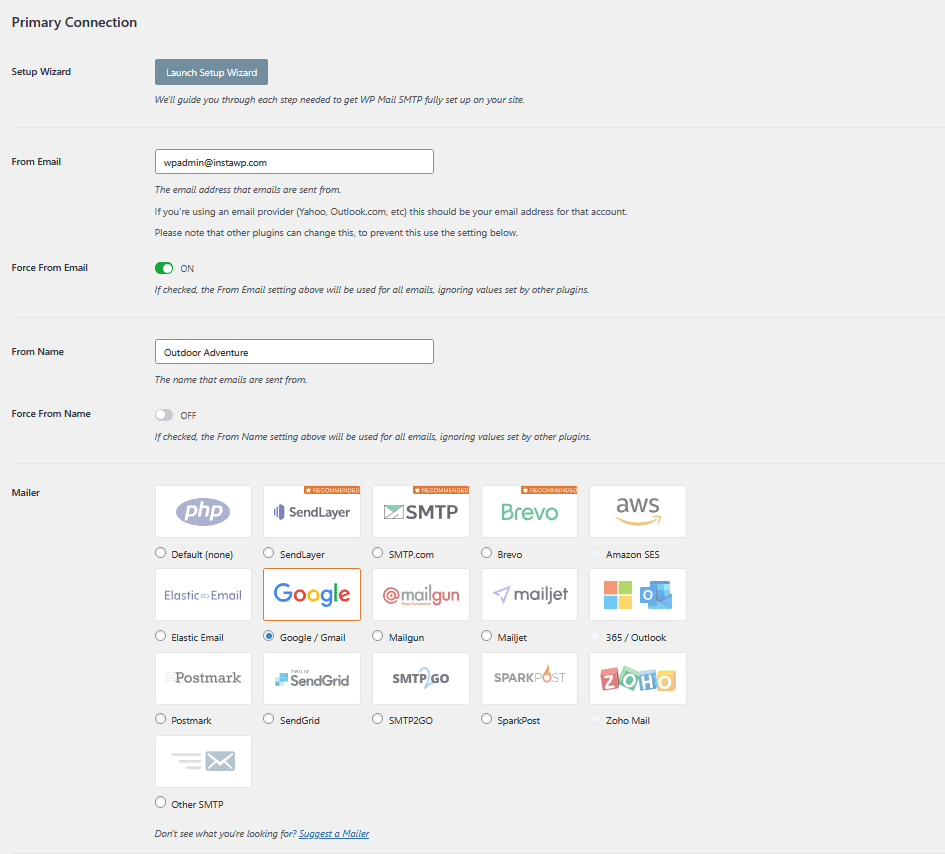This screenshot has height=854, width=945.
Task: Choose the Microsoft 365 / Outlook logo
Action: pos(638,595)
